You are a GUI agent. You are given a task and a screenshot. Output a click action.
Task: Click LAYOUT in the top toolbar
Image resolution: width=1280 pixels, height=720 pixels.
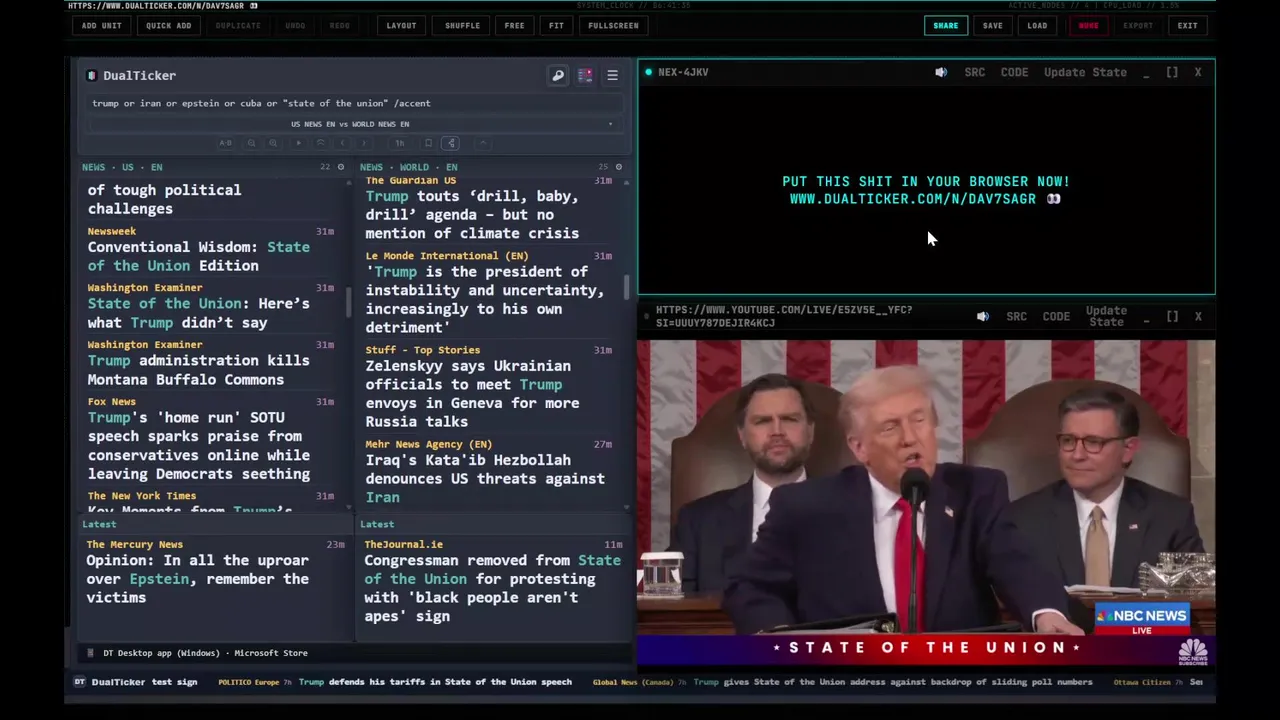(x=401, y=25)
